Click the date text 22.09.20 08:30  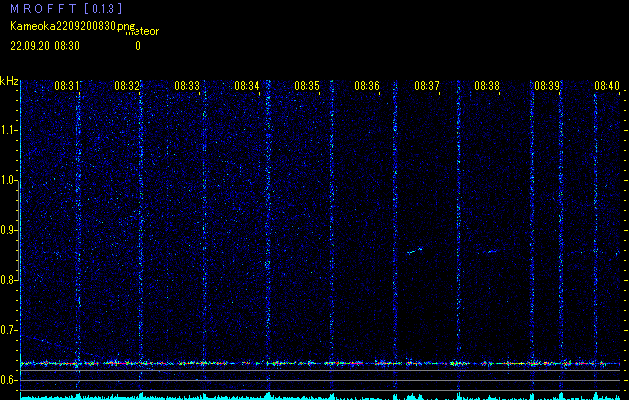(x=45, y=46)
